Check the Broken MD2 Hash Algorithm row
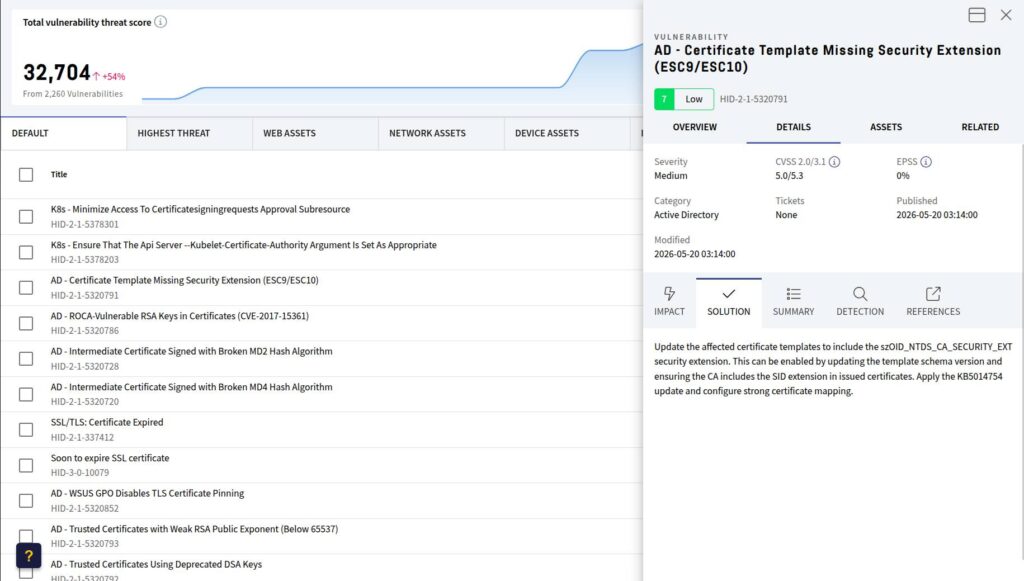This screenshot has height=581, width=1024. click(x=26, y=358)
